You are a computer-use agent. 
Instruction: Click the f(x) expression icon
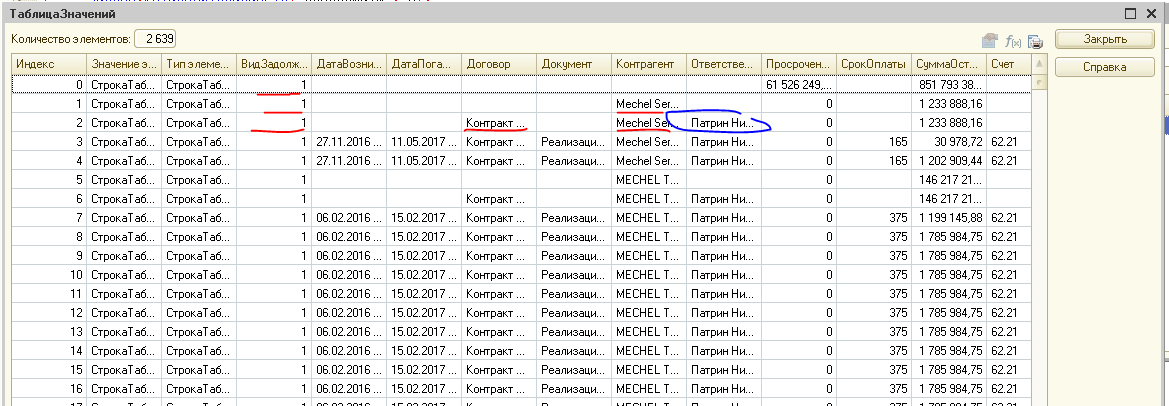coord(1013,40)
